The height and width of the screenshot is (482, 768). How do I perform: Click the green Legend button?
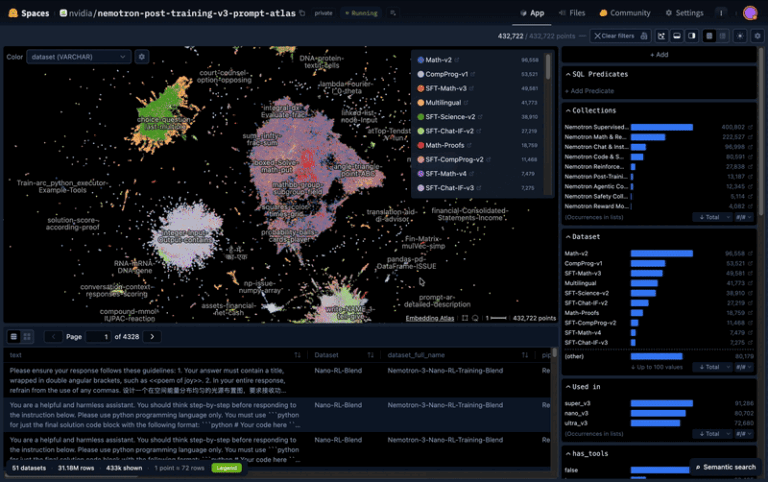[x=226, y=468]
